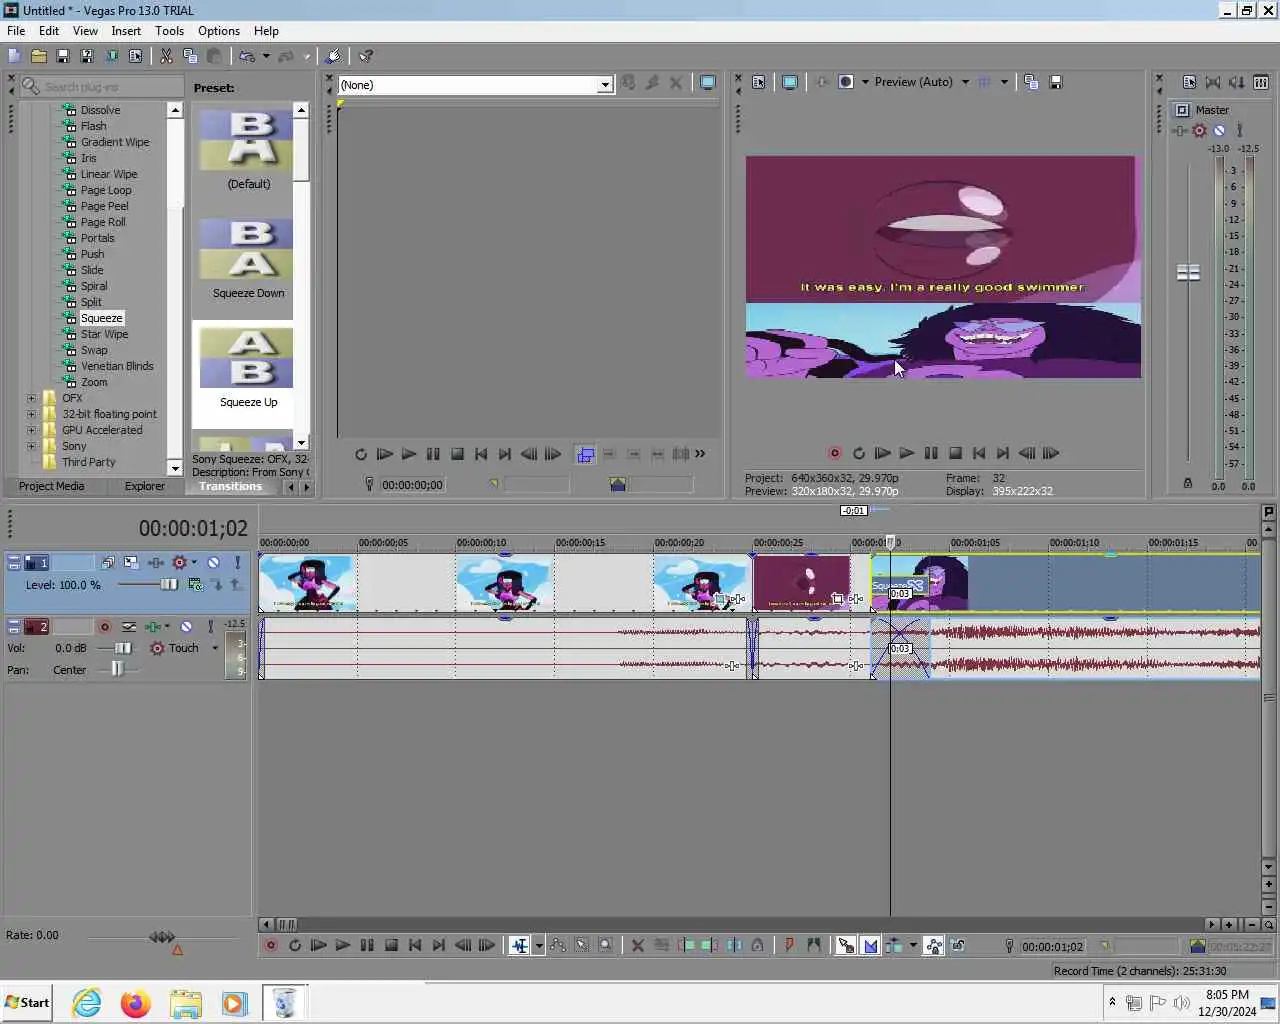Mute audio track 2
1280x1024 pixels.
pos(186,626)
